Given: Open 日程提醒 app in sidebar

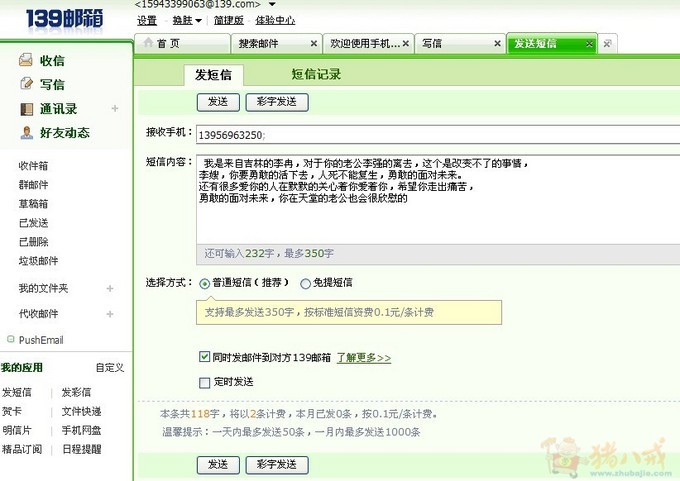Looking at the screenshot, I should pyautogui.click(x=81, y=449).
